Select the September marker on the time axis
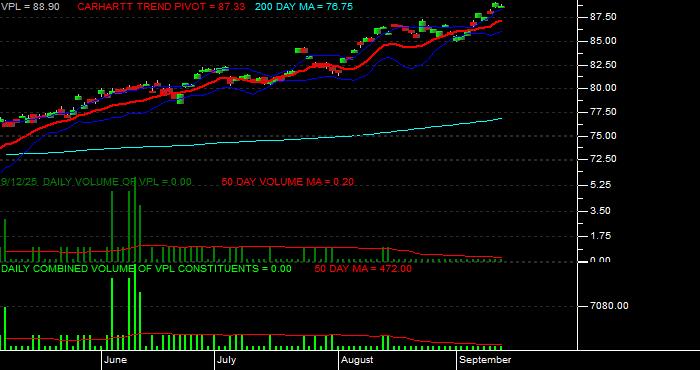Image resolution: width=700 pixels, height=370 pixels. pos(485,360)
